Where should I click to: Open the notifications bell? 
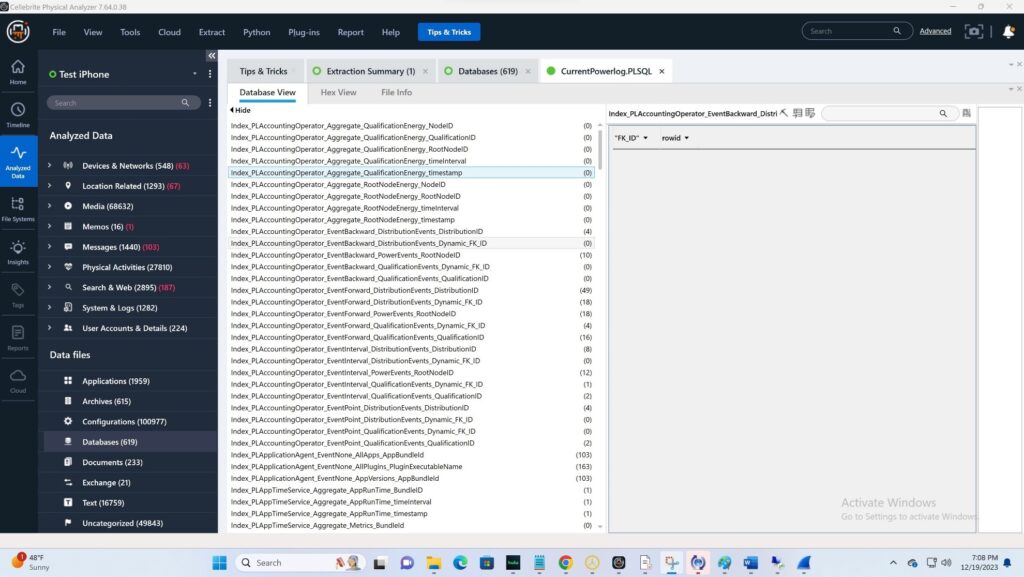(1008, 31)
